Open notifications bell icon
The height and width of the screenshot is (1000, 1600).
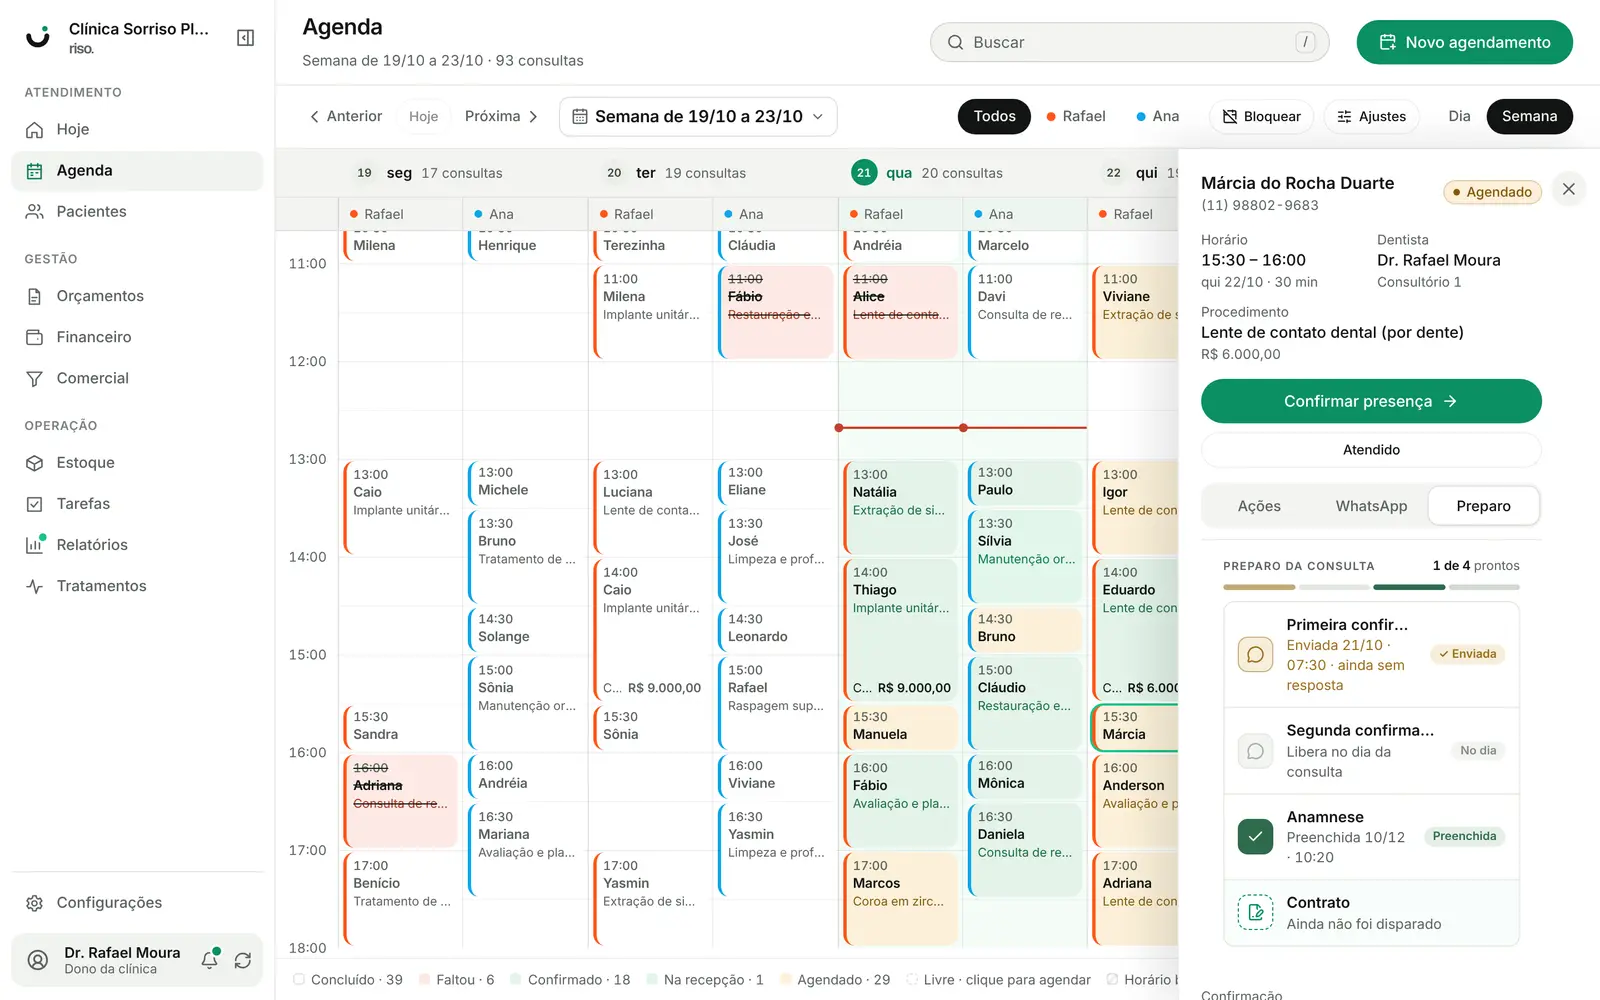click(x=210, y=960)
